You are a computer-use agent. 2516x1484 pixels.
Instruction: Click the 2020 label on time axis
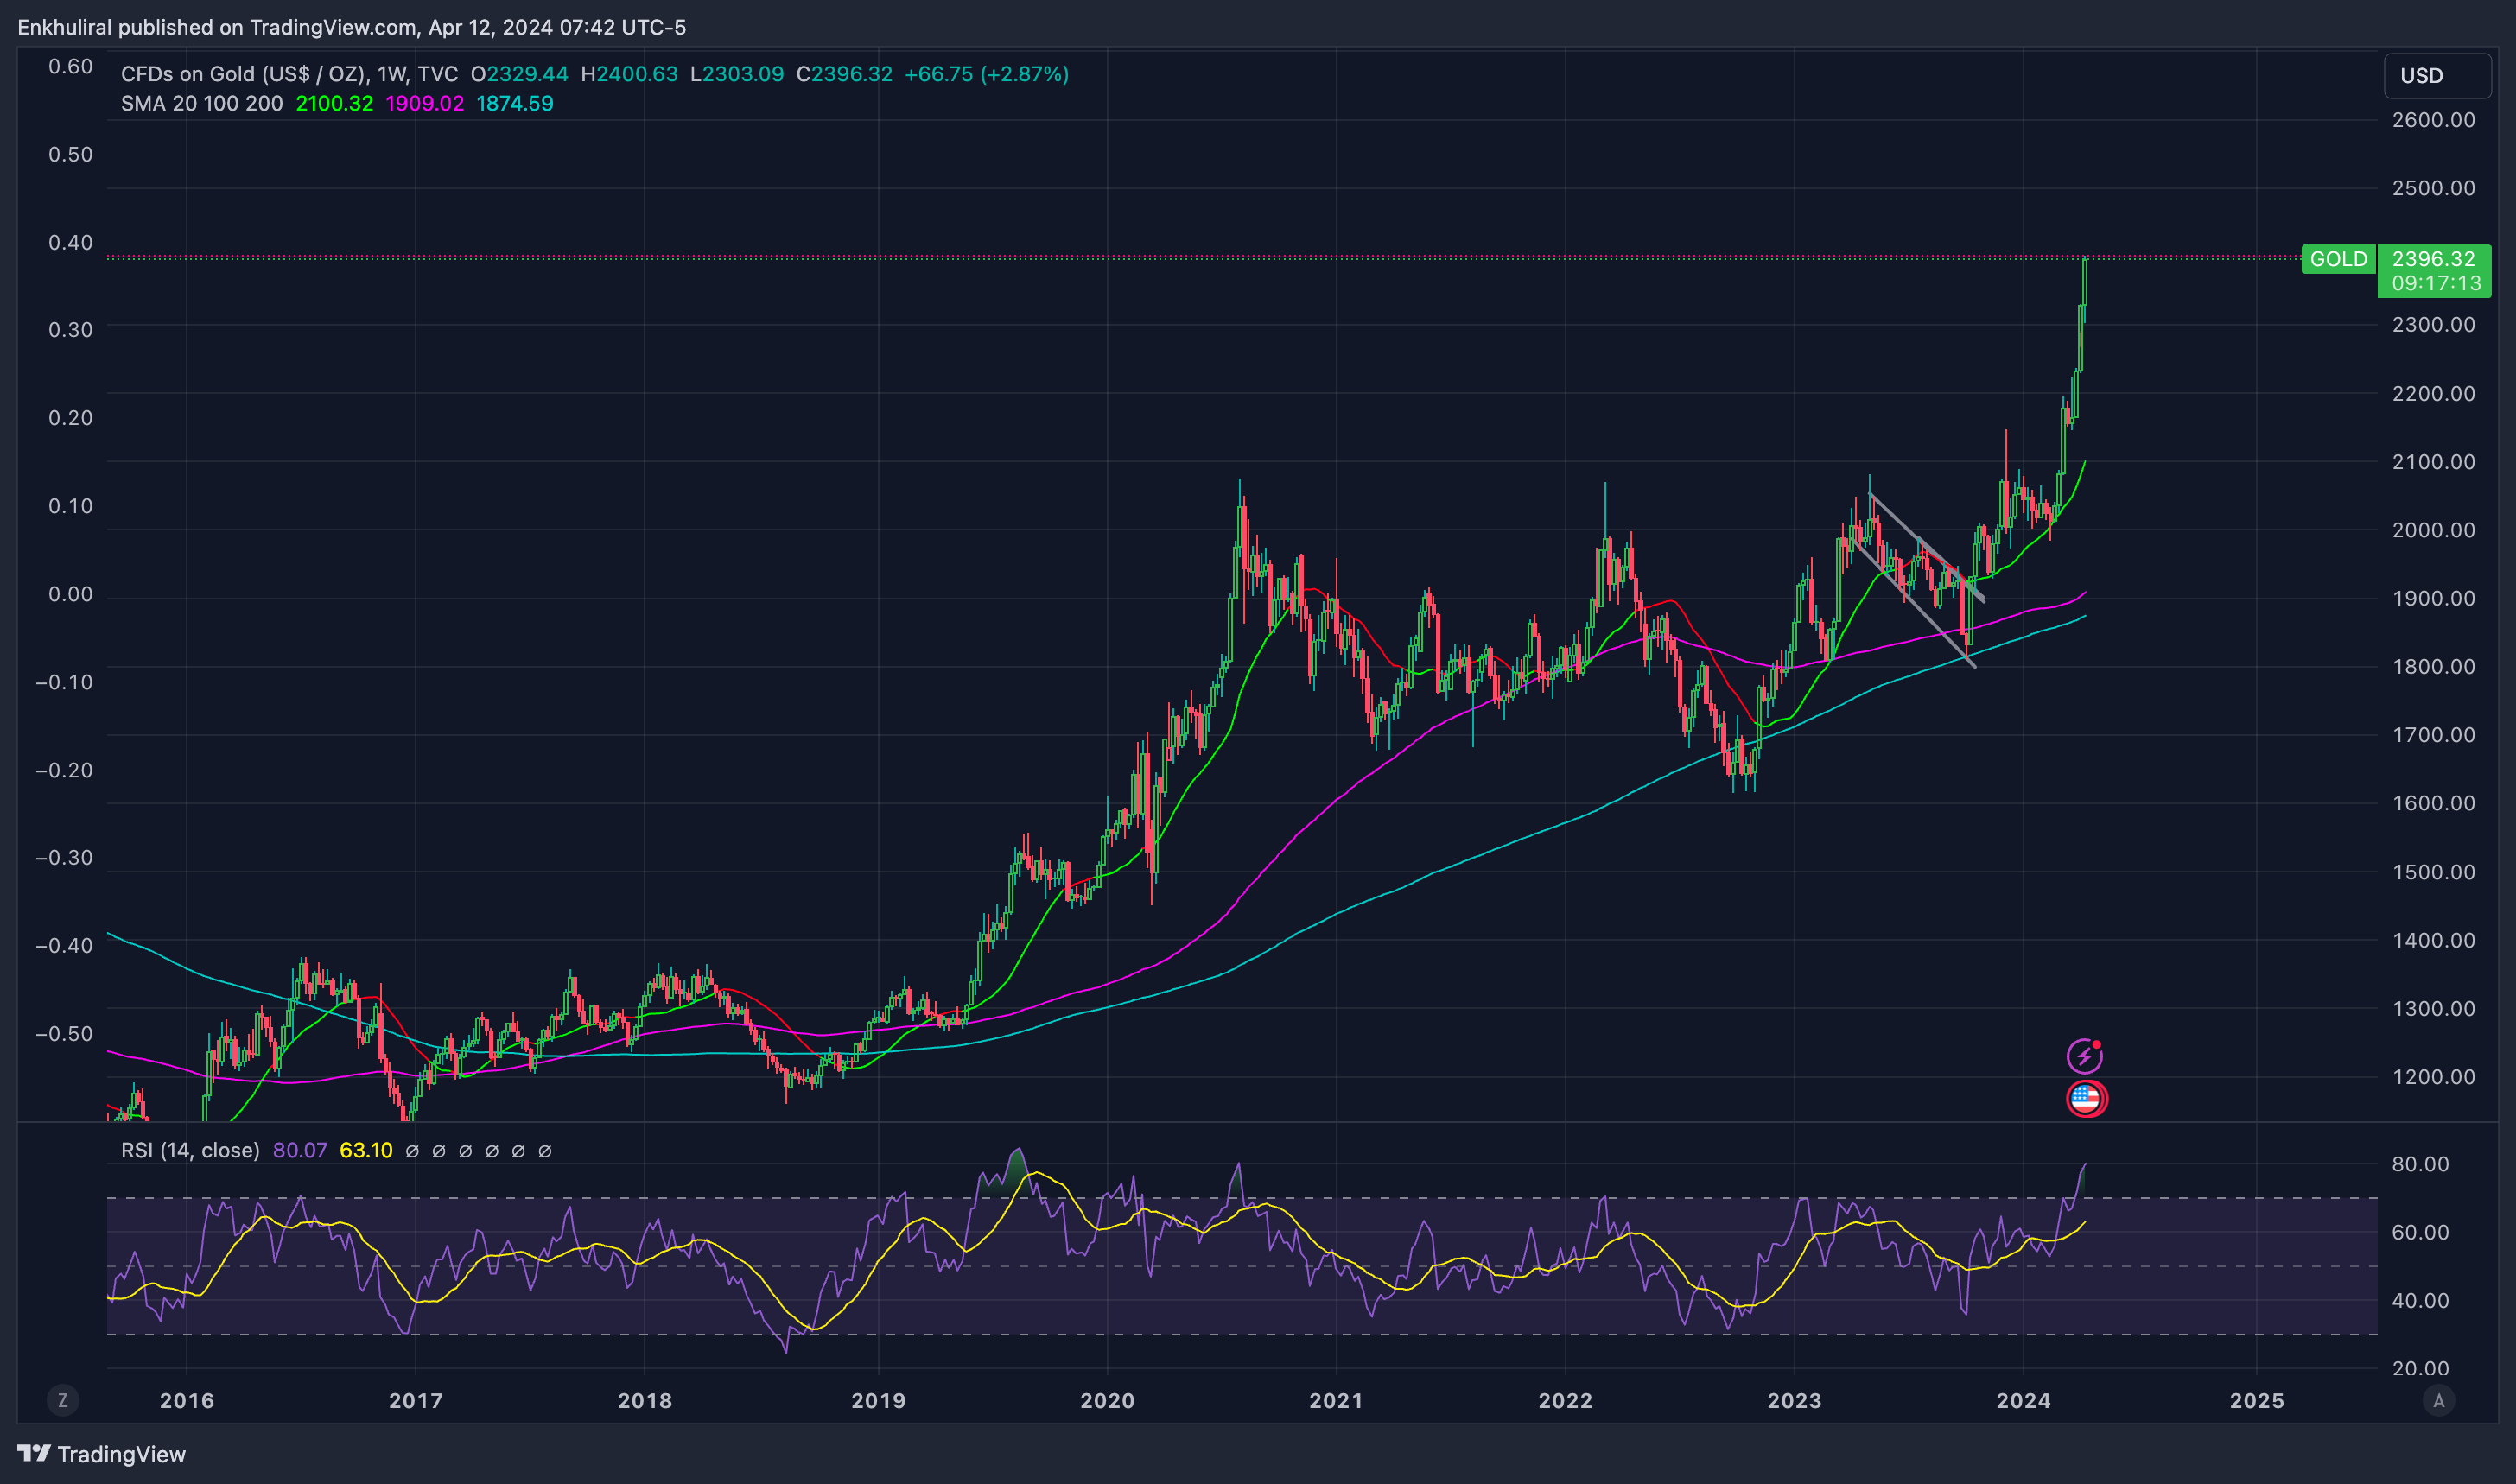pyautogui.click(x=1107, y=1400)
